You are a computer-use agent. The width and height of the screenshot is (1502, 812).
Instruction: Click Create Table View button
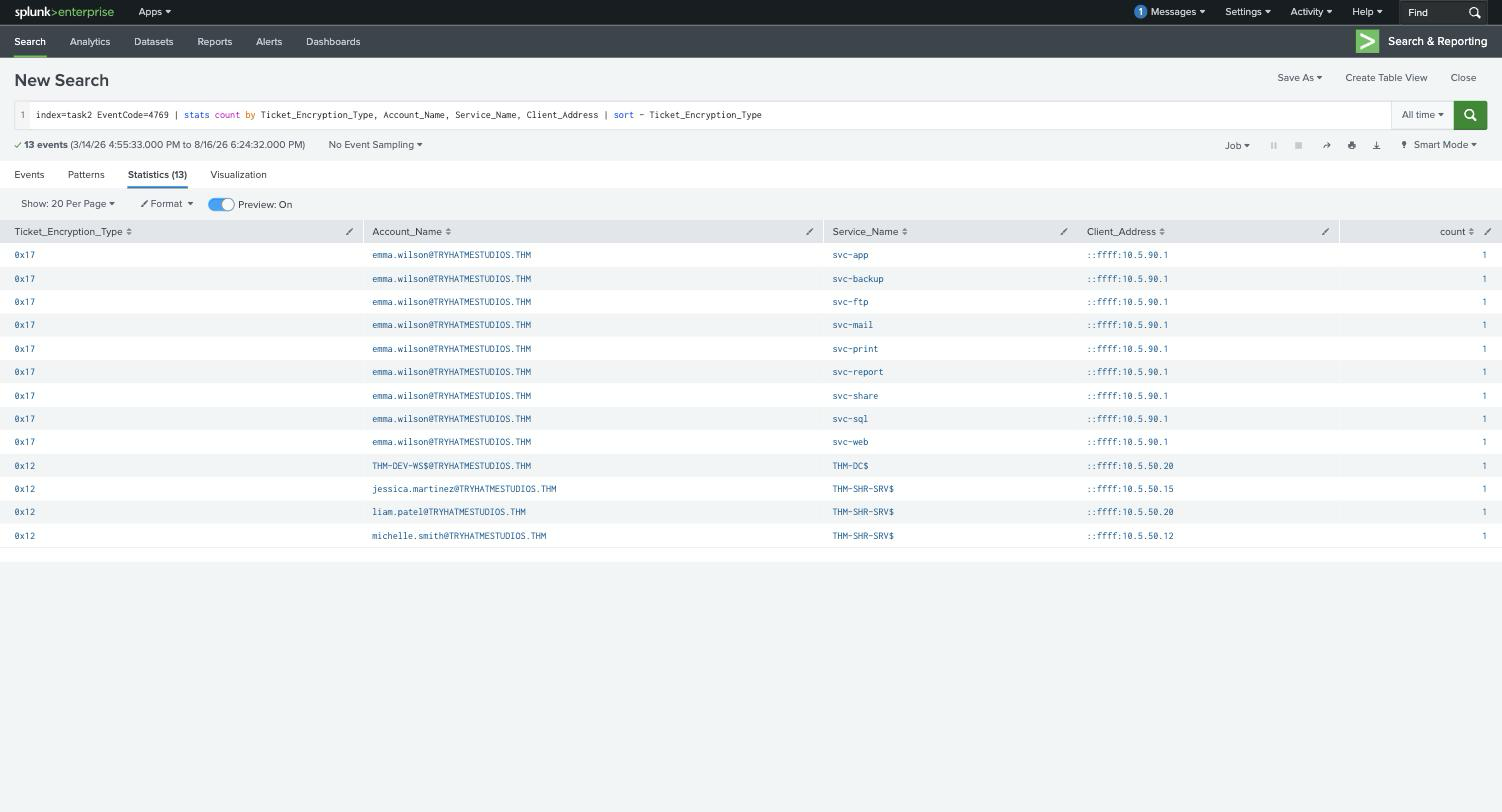(1386, 78)
